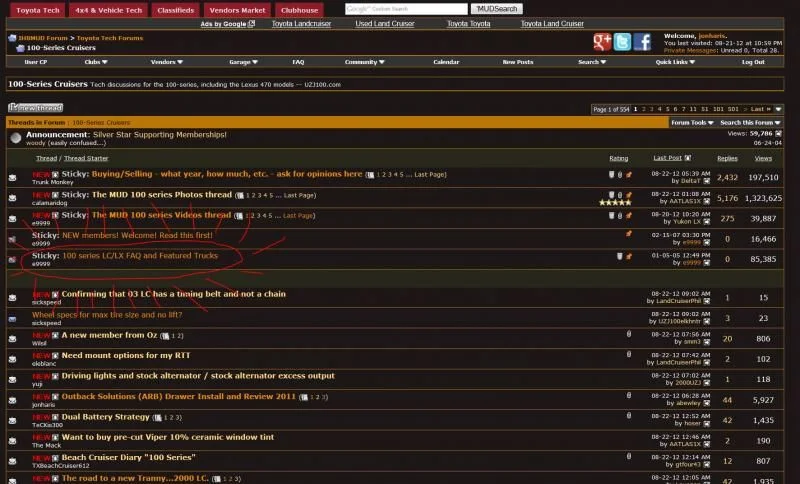Expand the Vendors dropdown menu
Image resolution: width=800 pixels, height=484 pixels.
coord(166,62)
